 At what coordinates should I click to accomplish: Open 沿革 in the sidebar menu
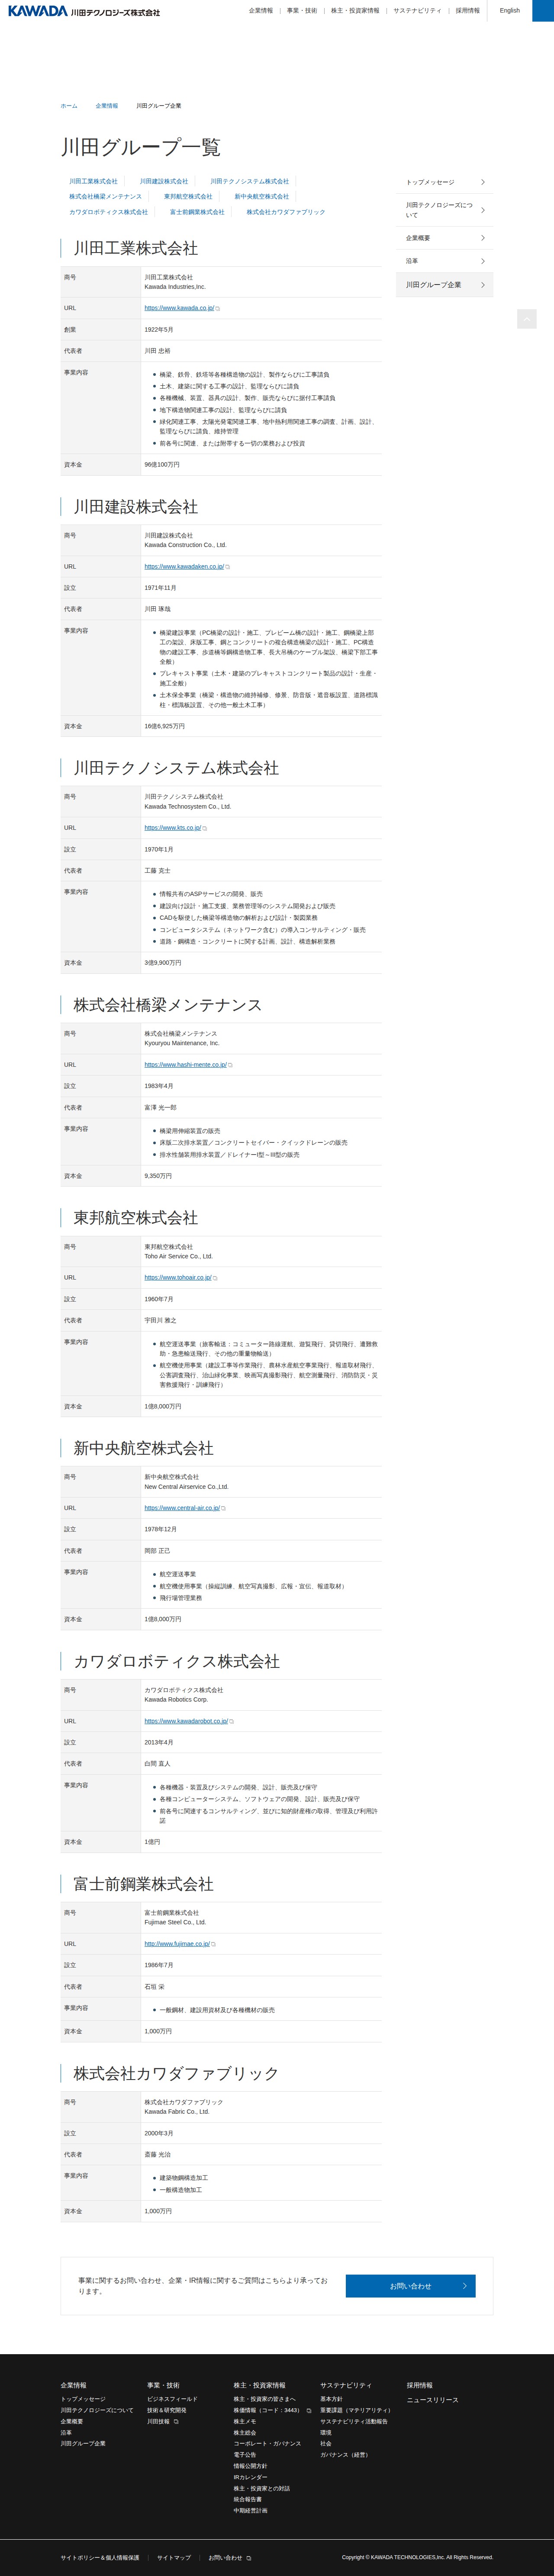pyautogui.click(x=445, y=261)
